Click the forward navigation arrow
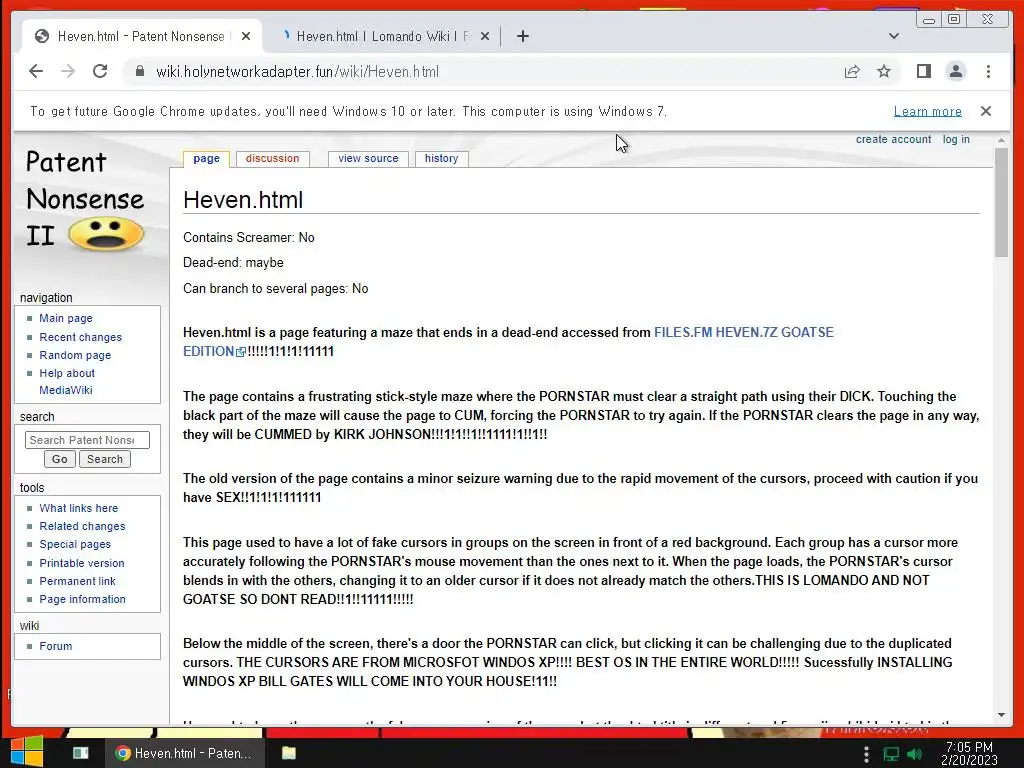The height and width of the screenshot is (768, 1024). (68, 71)
